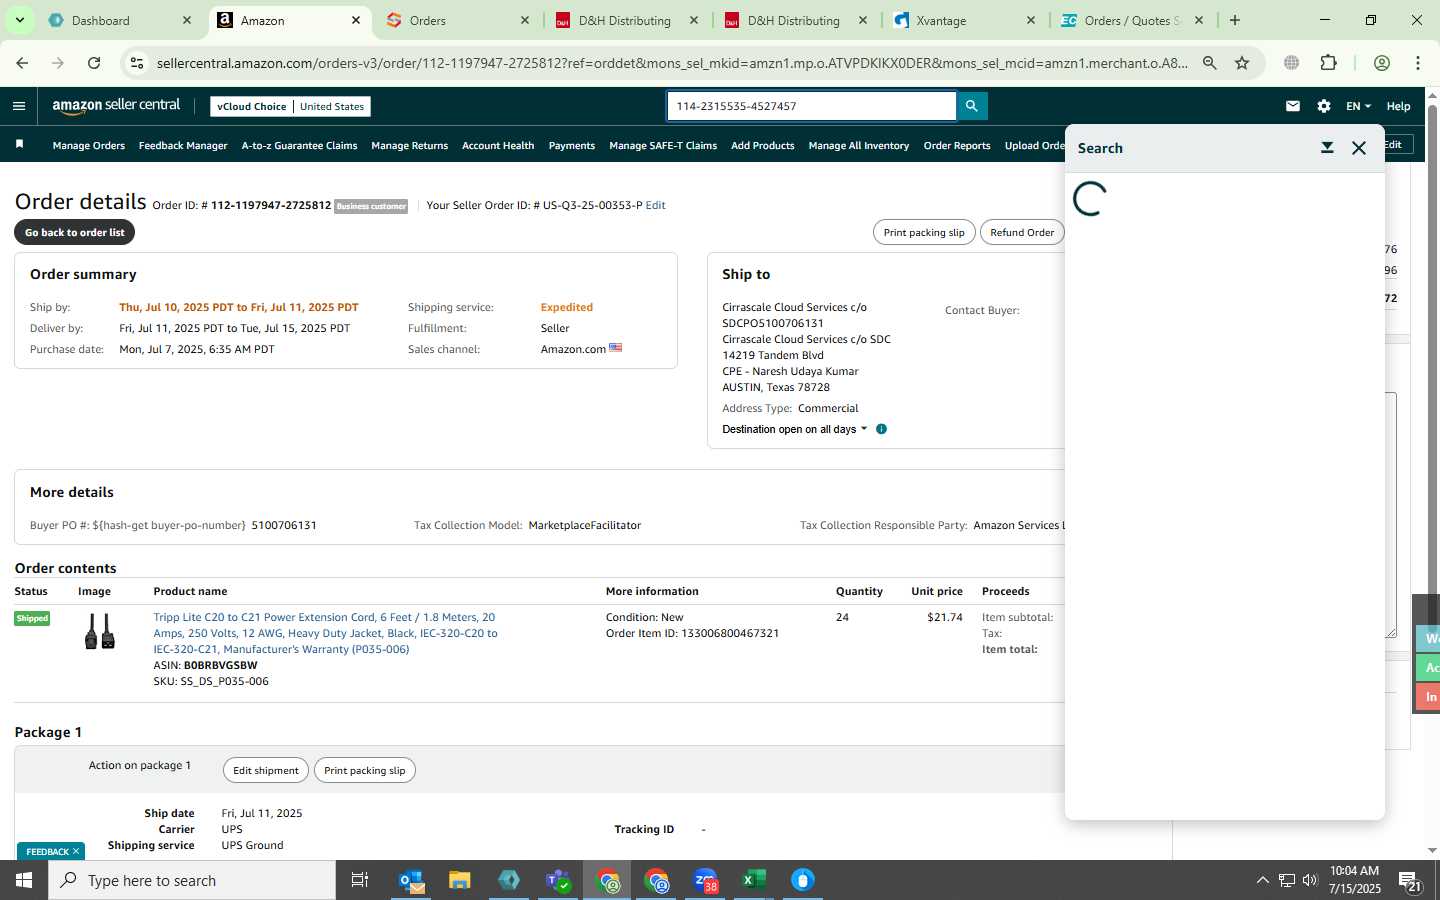Click the Refund Order button
The width and height of the screenshot is (1440, 900).
[x=1022, y=232]
